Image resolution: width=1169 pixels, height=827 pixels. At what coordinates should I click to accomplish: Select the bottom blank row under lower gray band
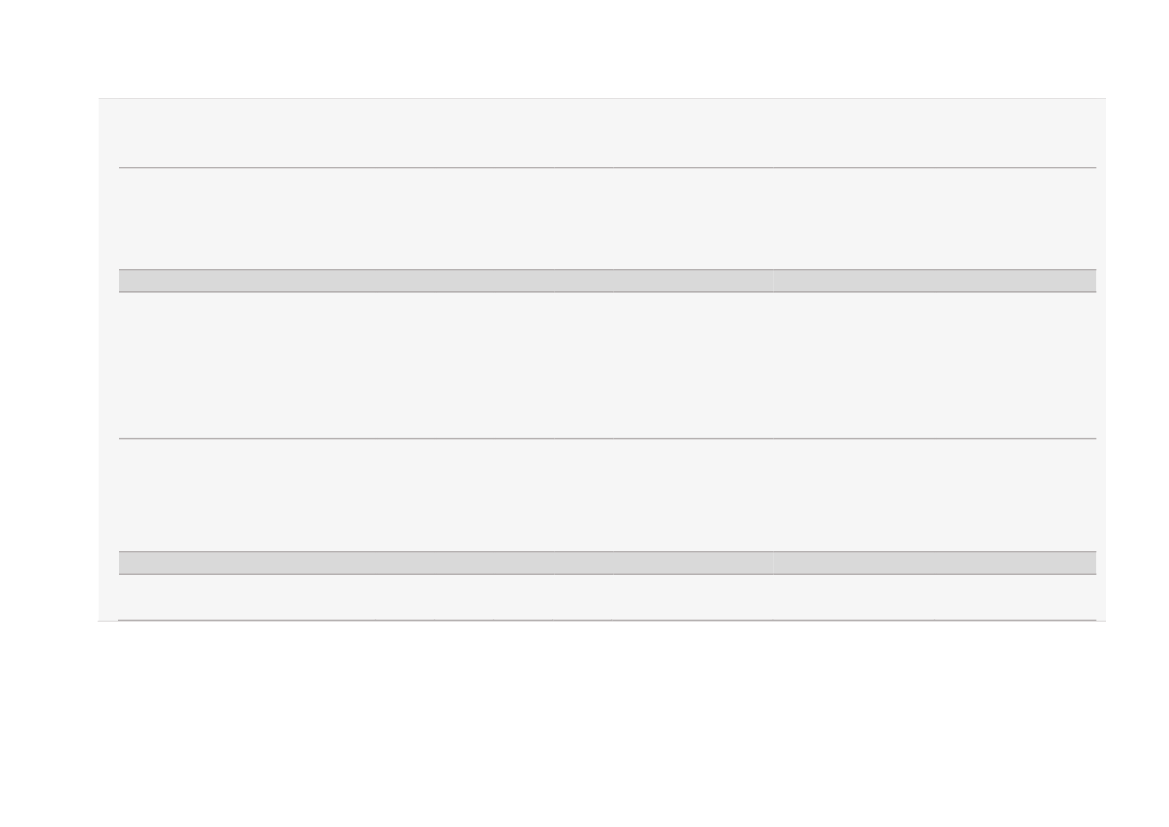[608, 597]
